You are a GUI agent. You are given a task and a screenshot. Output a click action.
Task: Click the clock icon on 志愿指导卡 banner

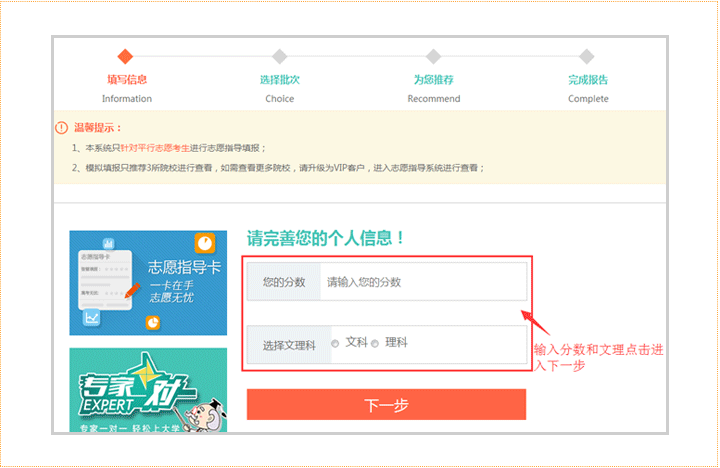pyautogui.click(x=205, y=243)
